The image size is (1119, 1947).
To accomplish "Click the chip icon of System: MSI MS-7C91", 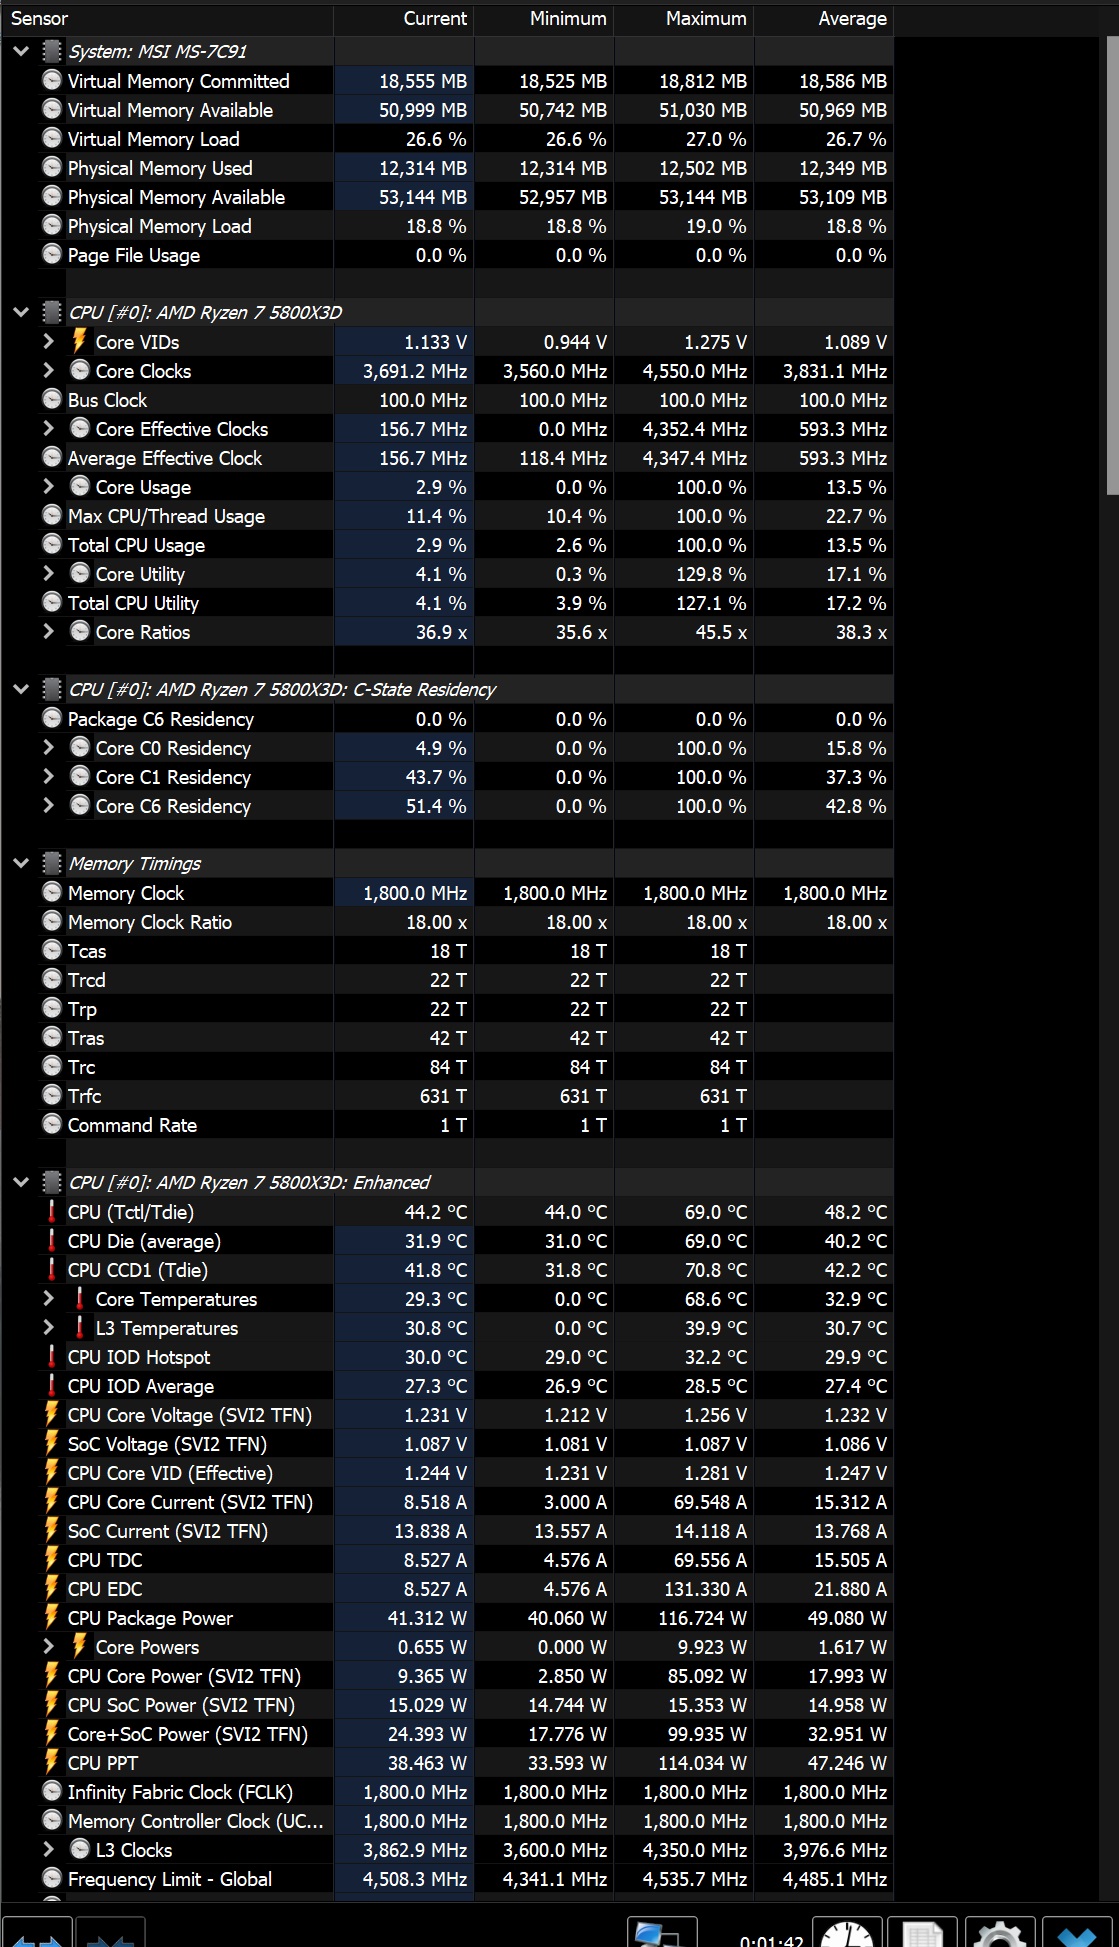I will (52, 52).
